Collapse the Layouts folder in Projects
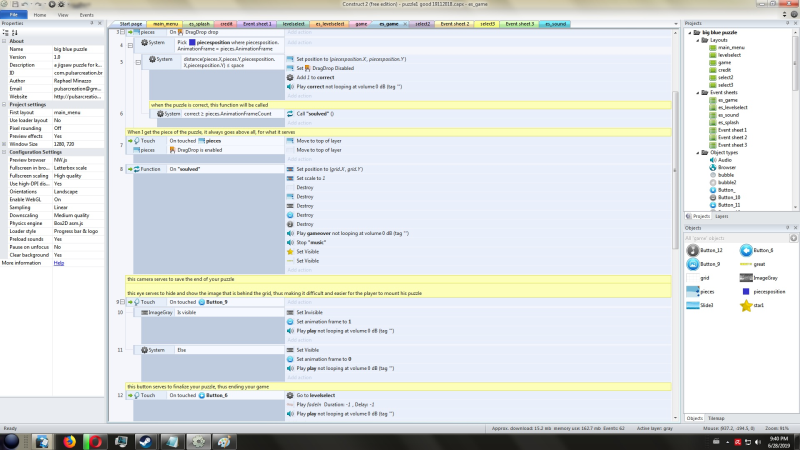 click(698, 40)
